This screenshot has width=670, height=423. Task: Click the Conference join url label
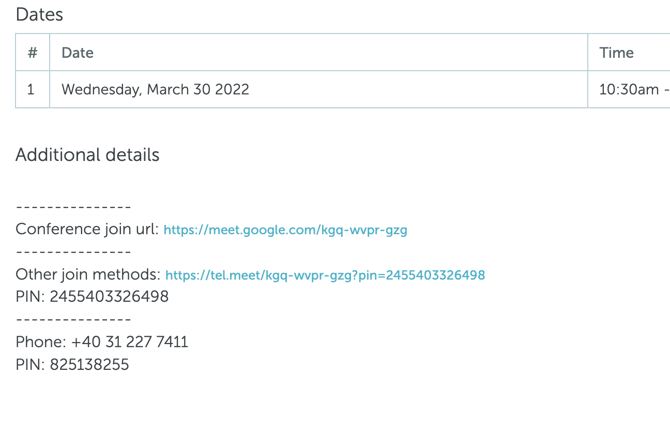click(87, 229)
